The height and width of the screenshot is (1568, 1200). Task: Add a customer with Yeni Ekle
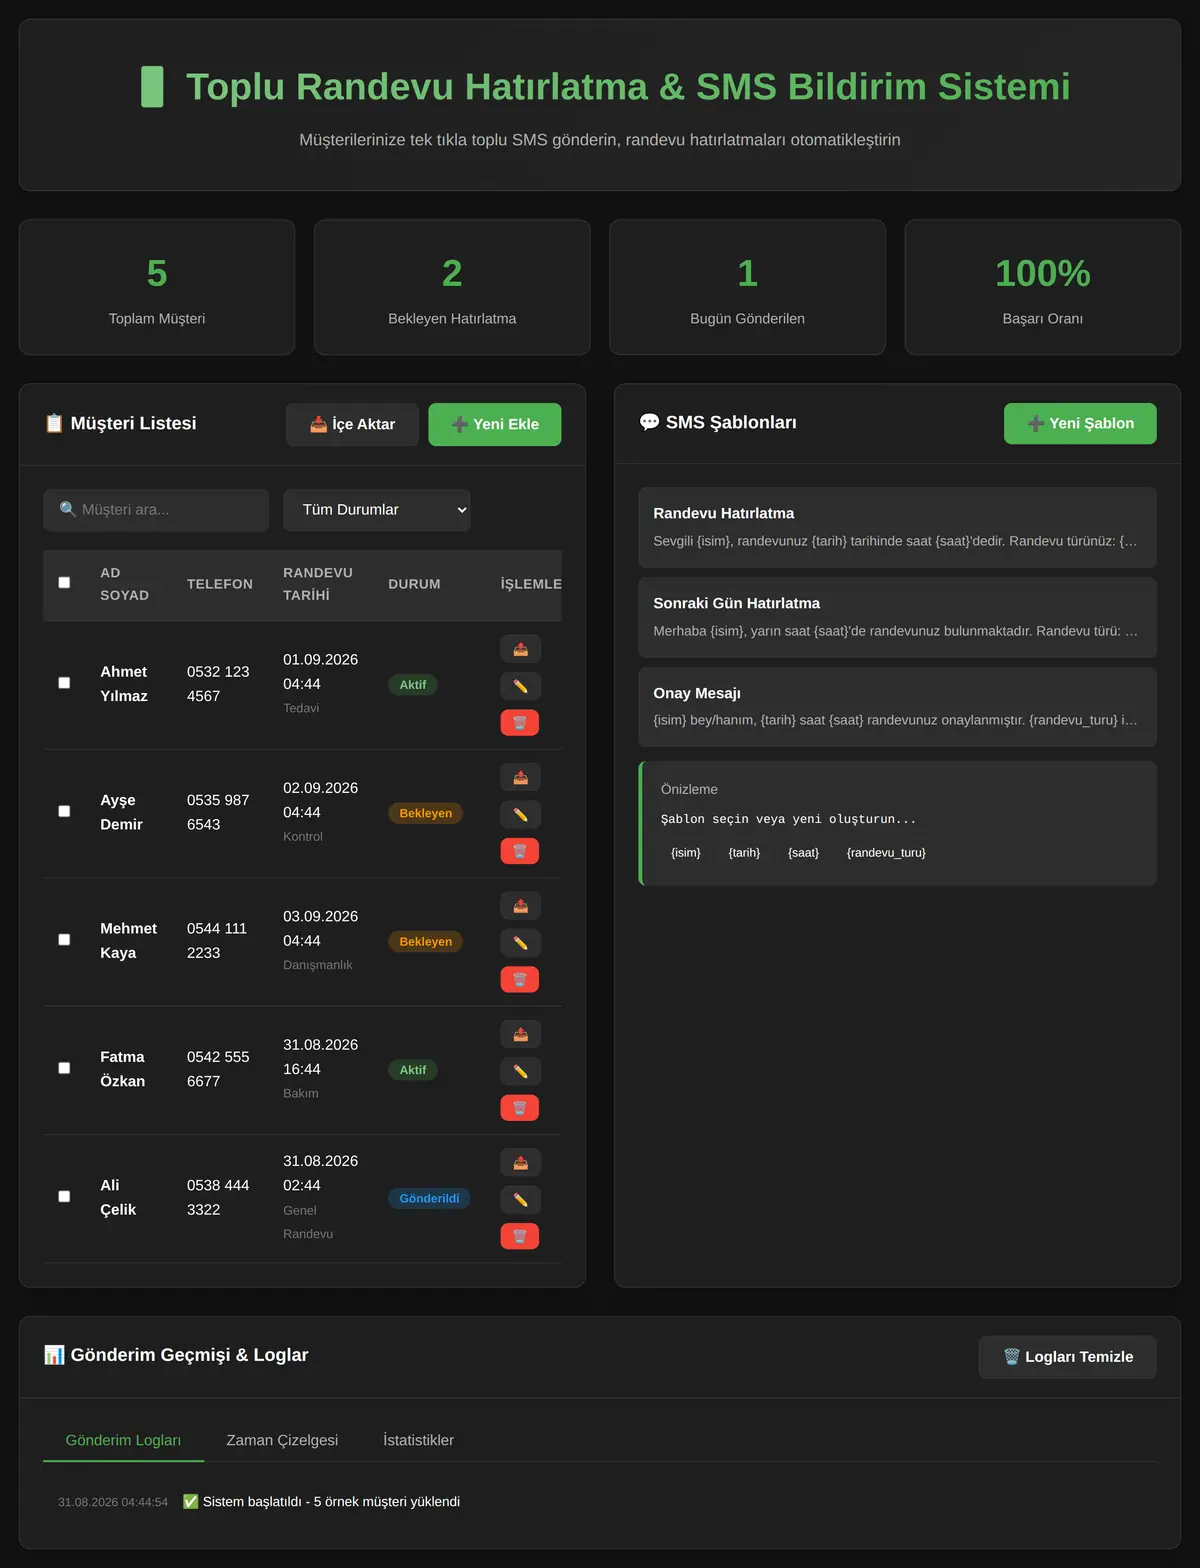point(495,424)
